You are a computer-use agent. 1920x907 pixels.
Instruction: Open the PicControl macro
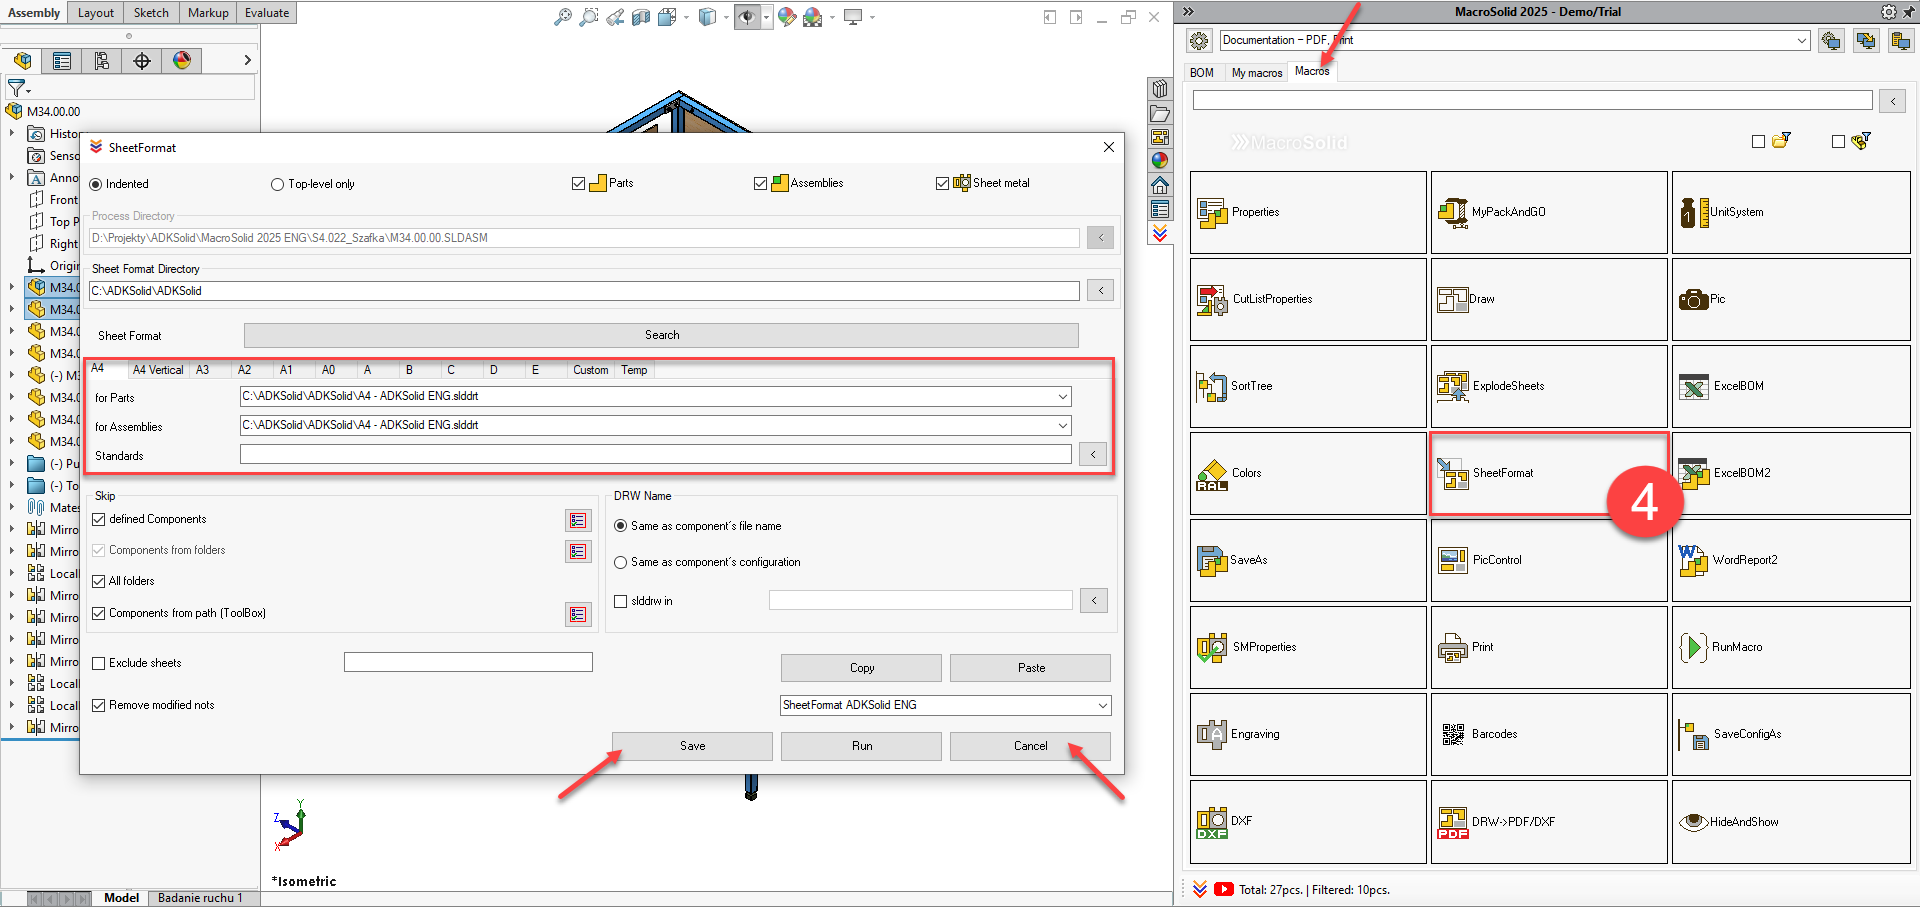(x=1548, y=560)
